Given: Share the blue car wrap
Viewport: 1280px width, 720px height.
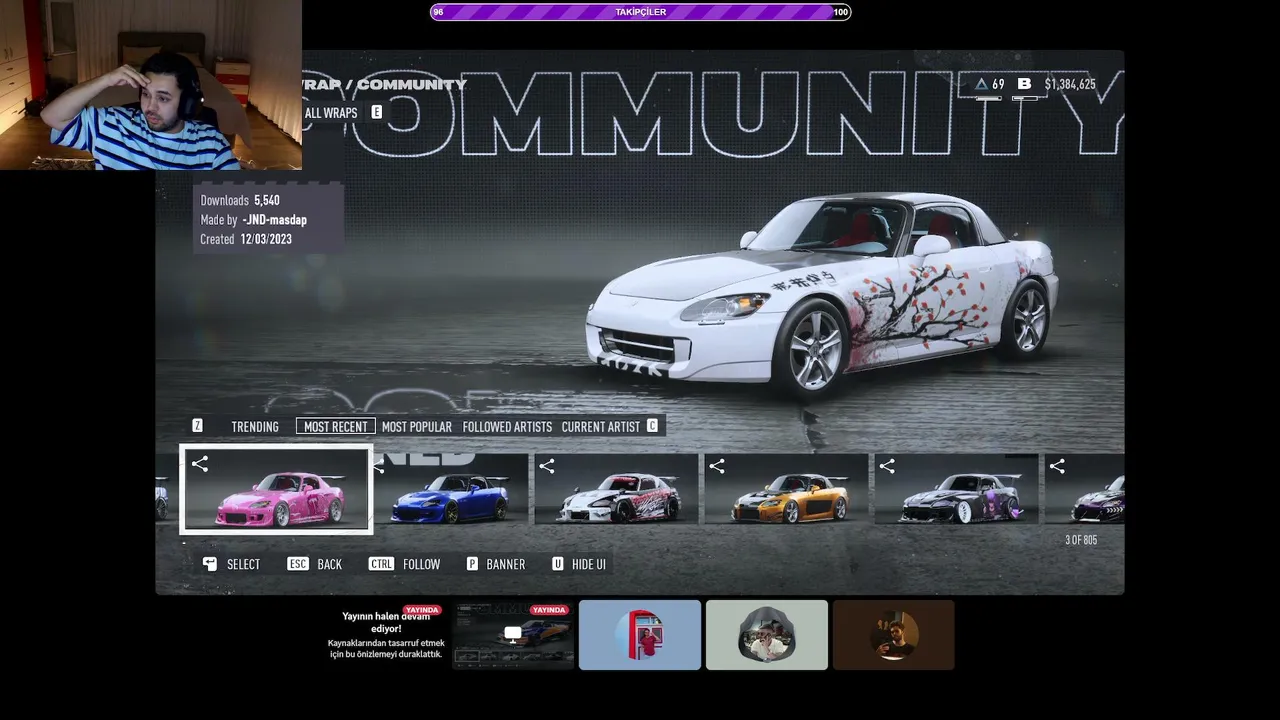Looking at the screenshot, I should (x=378, y=466).
